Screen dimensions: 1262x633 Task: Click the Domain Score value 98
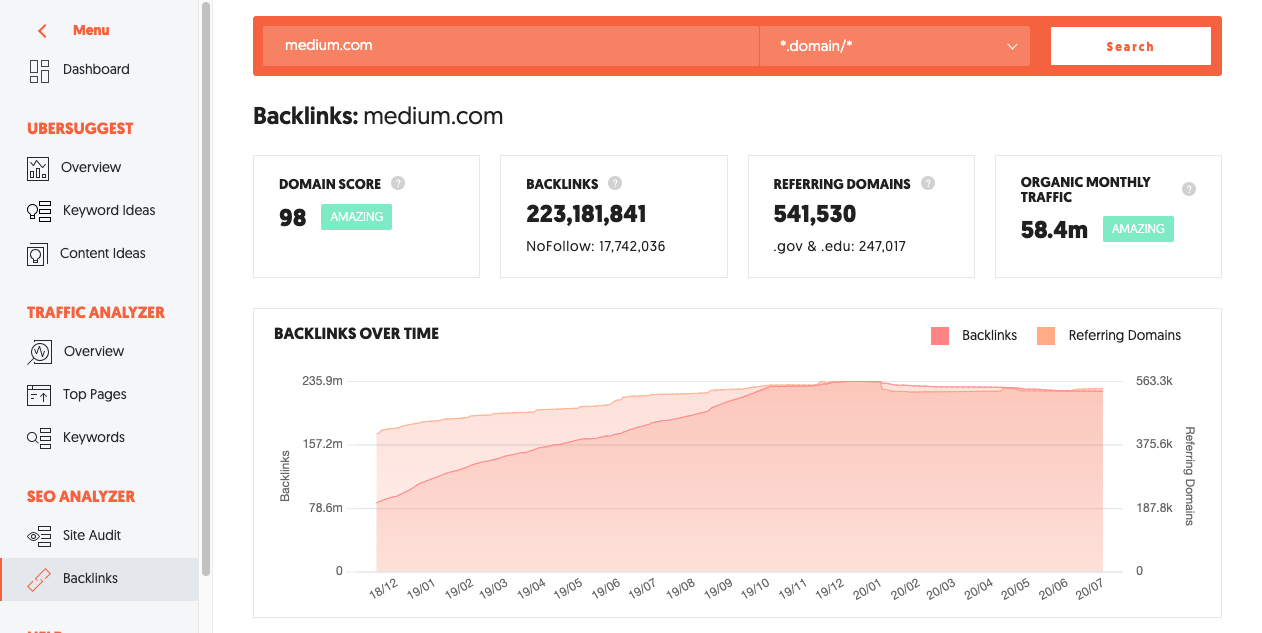click(293, 218)
